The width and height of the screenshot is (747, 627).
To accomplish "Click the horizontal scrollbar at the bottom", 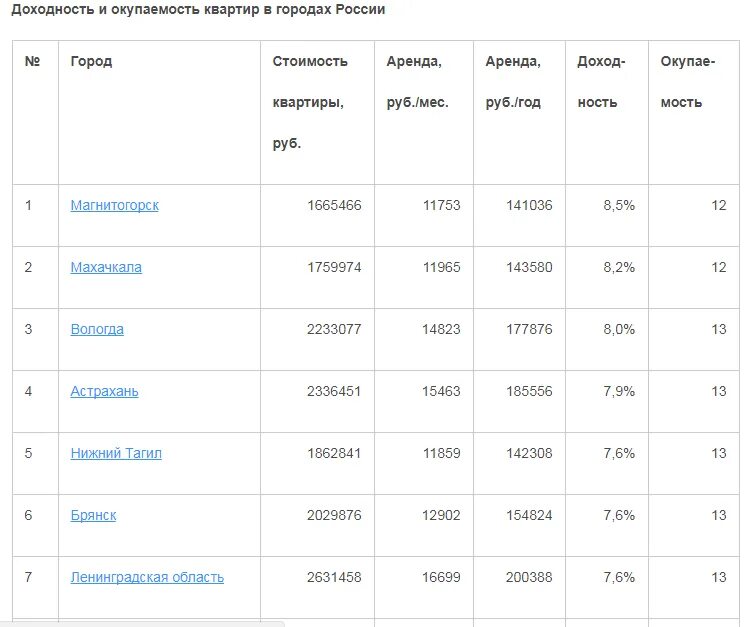I will [140, 623].
